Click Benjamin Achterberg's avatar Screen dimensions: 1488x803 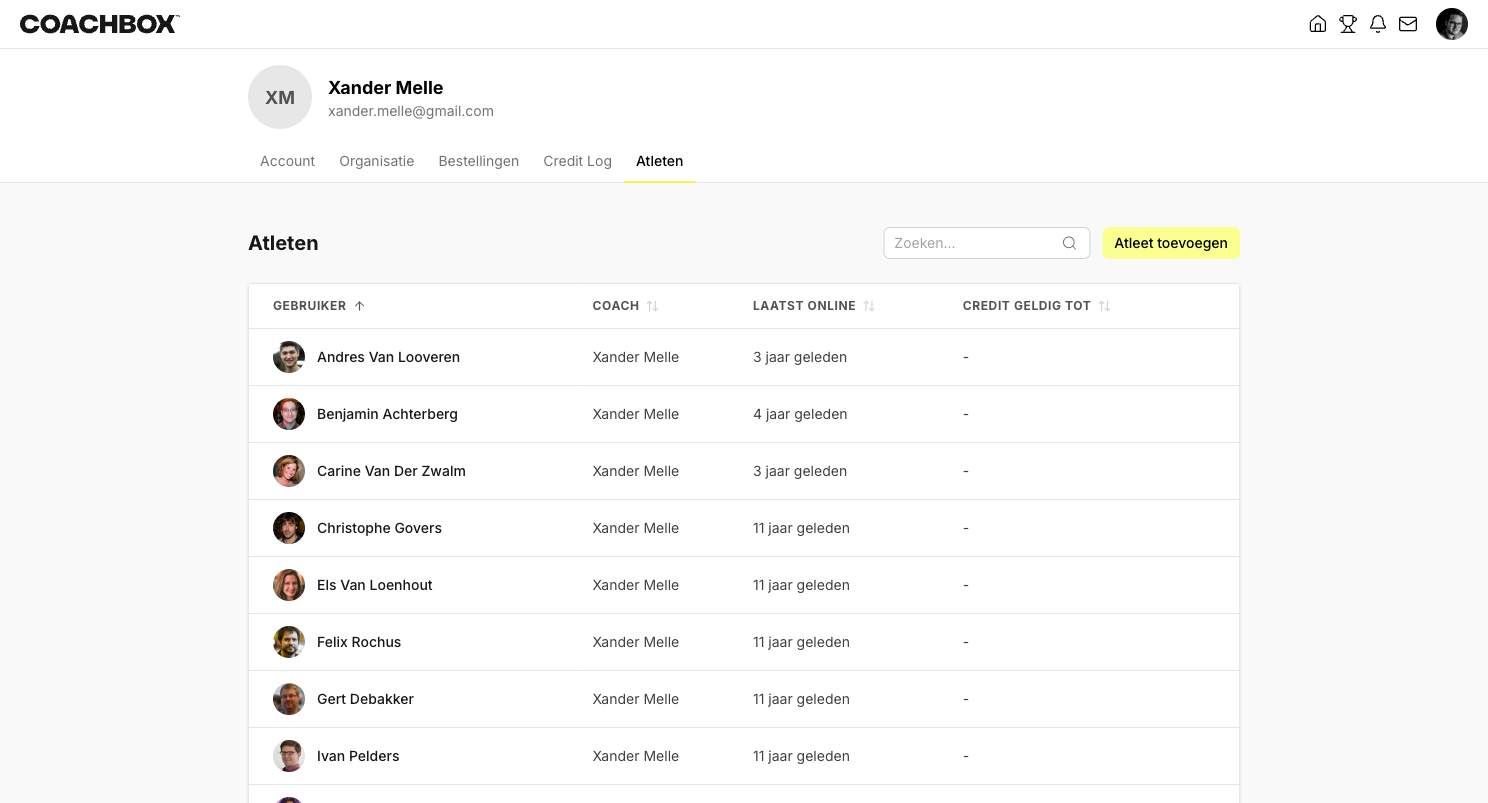pyautogui.click(x=289, y=414)
